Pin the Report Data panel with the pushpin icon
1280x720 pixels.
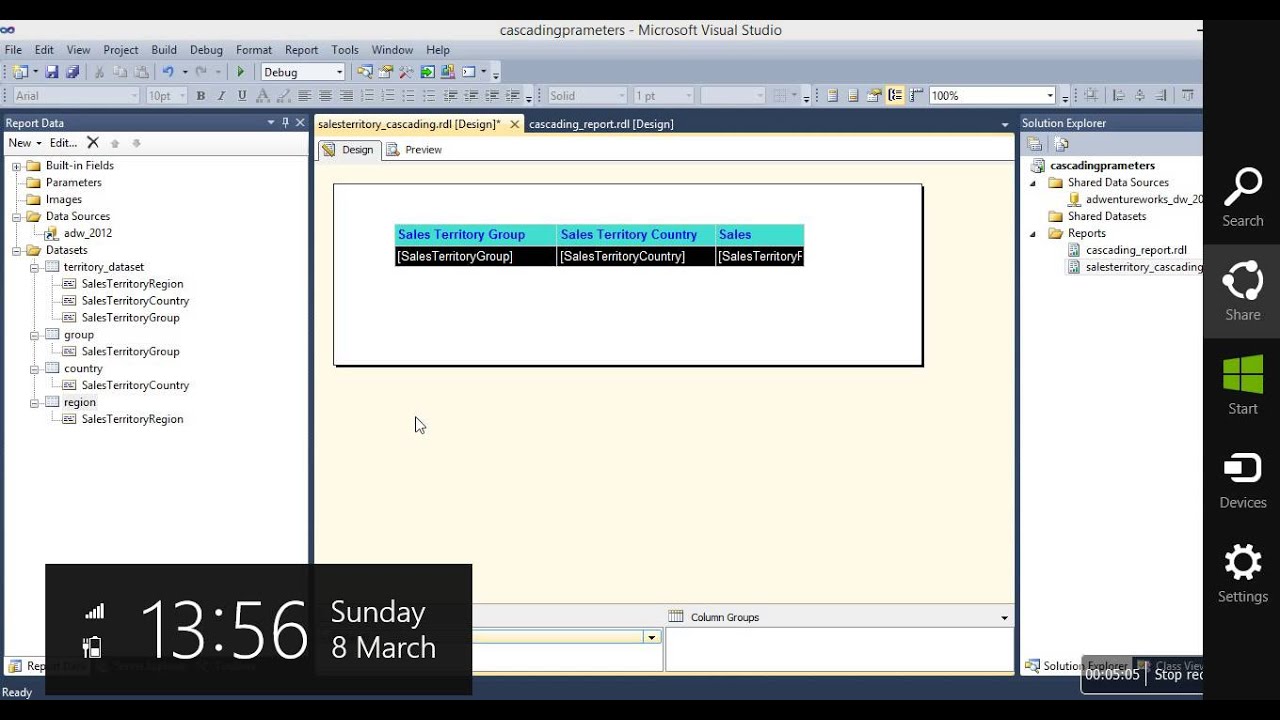pyautogui.click(x=285, y=123)
